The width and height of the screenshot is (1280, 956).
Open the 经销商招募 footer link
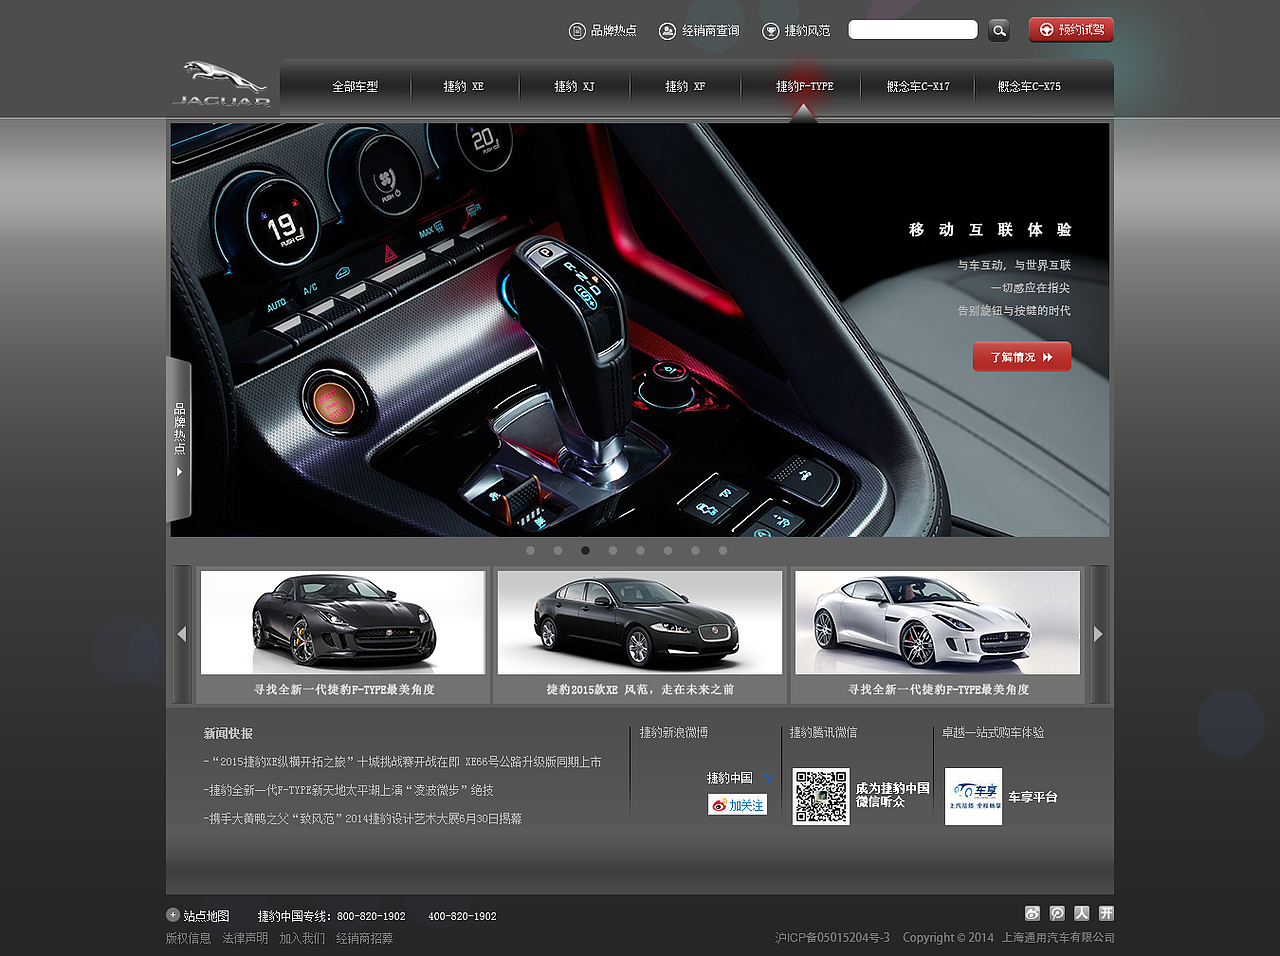coord(364,938)
